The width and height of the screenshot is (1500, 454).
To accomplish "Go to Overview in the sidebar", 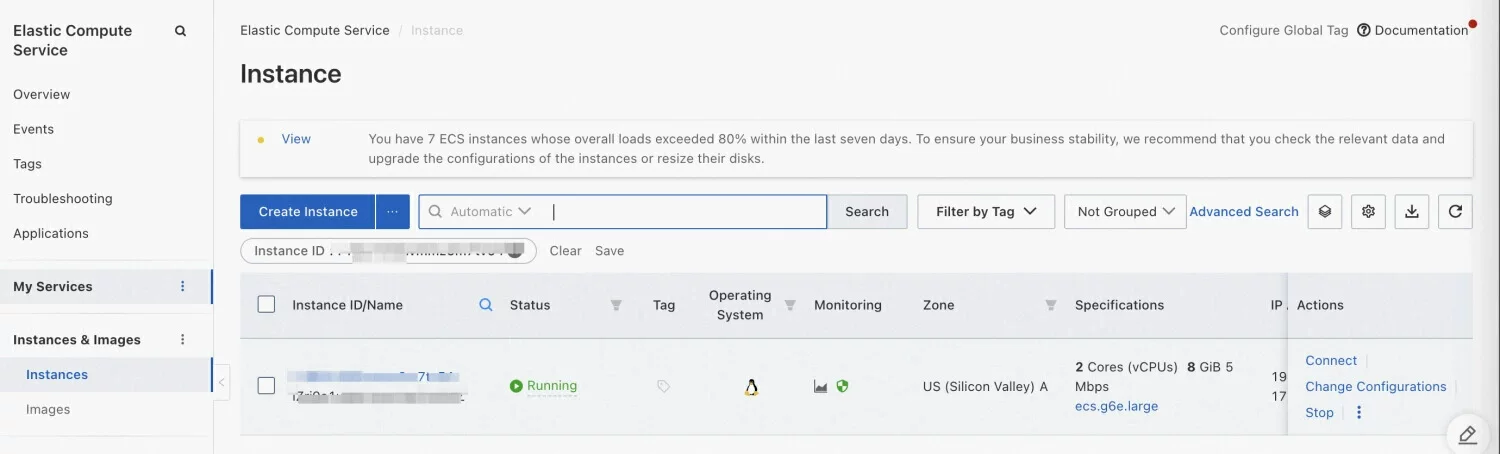I will point(42,94).
